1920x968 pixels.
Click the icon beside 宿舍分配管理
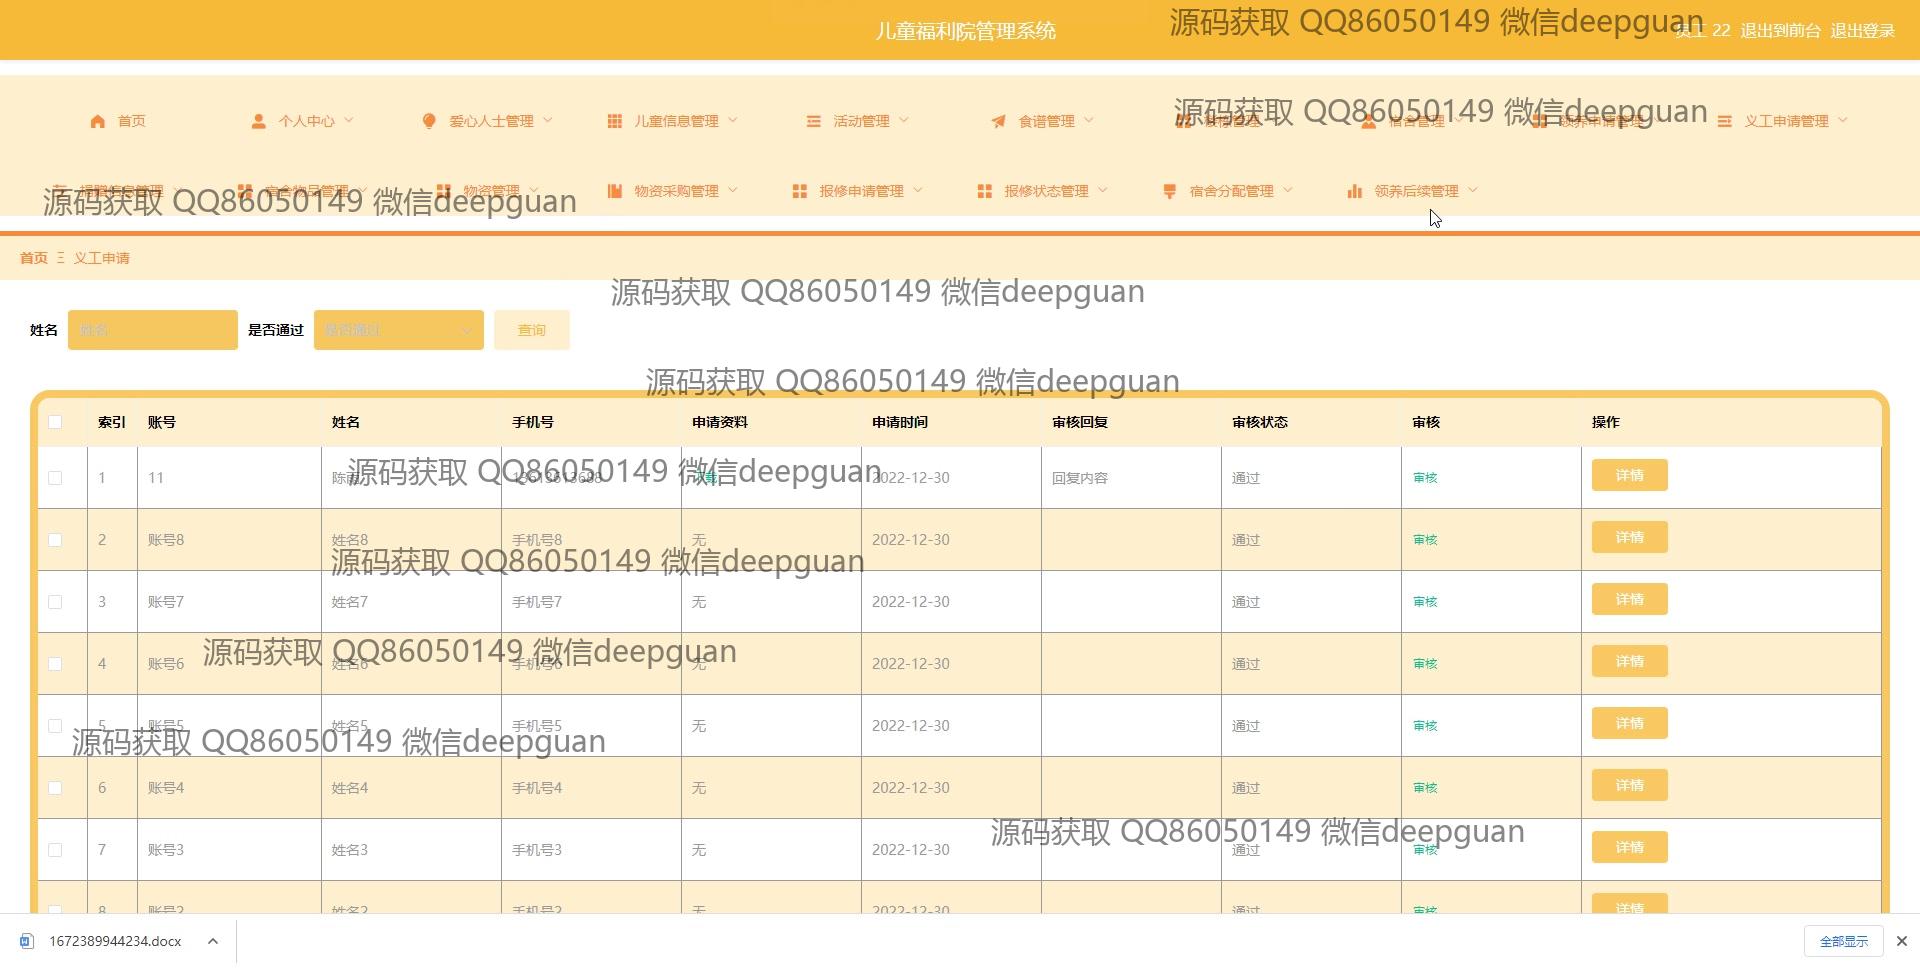point(1169,191)
